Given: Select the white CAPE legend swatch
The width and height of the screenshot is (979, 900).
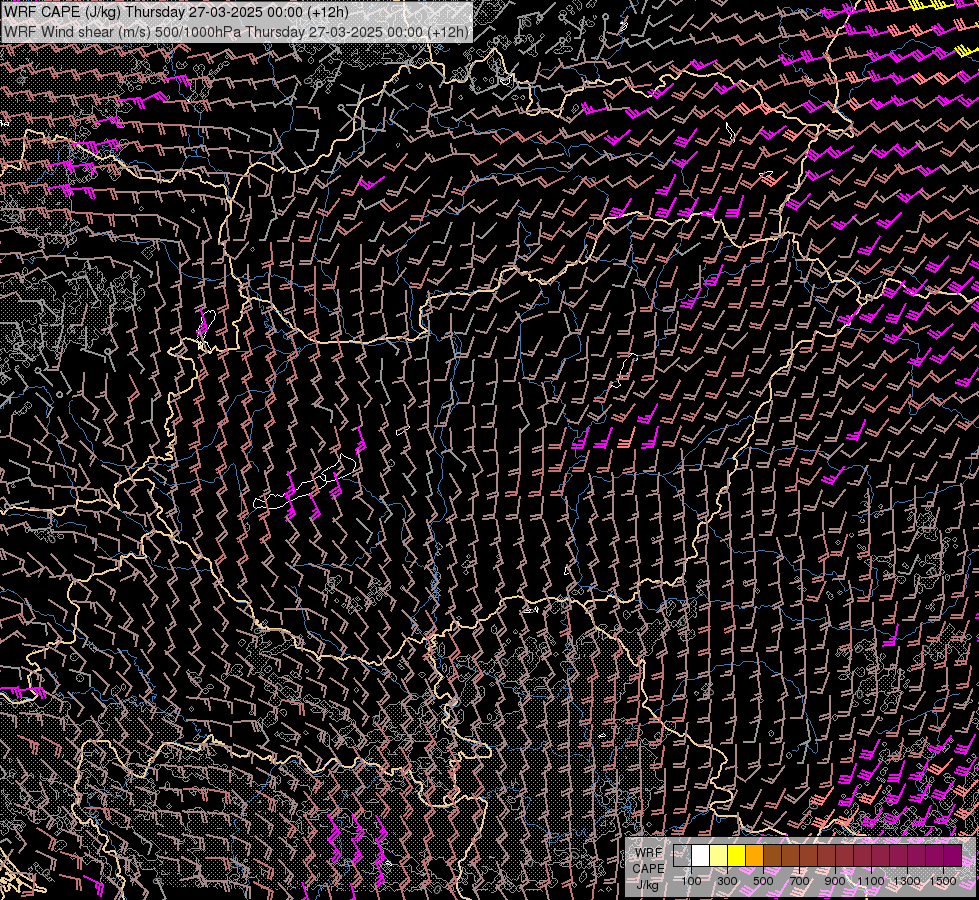Looking at the screenshot, I should (701, 856).
